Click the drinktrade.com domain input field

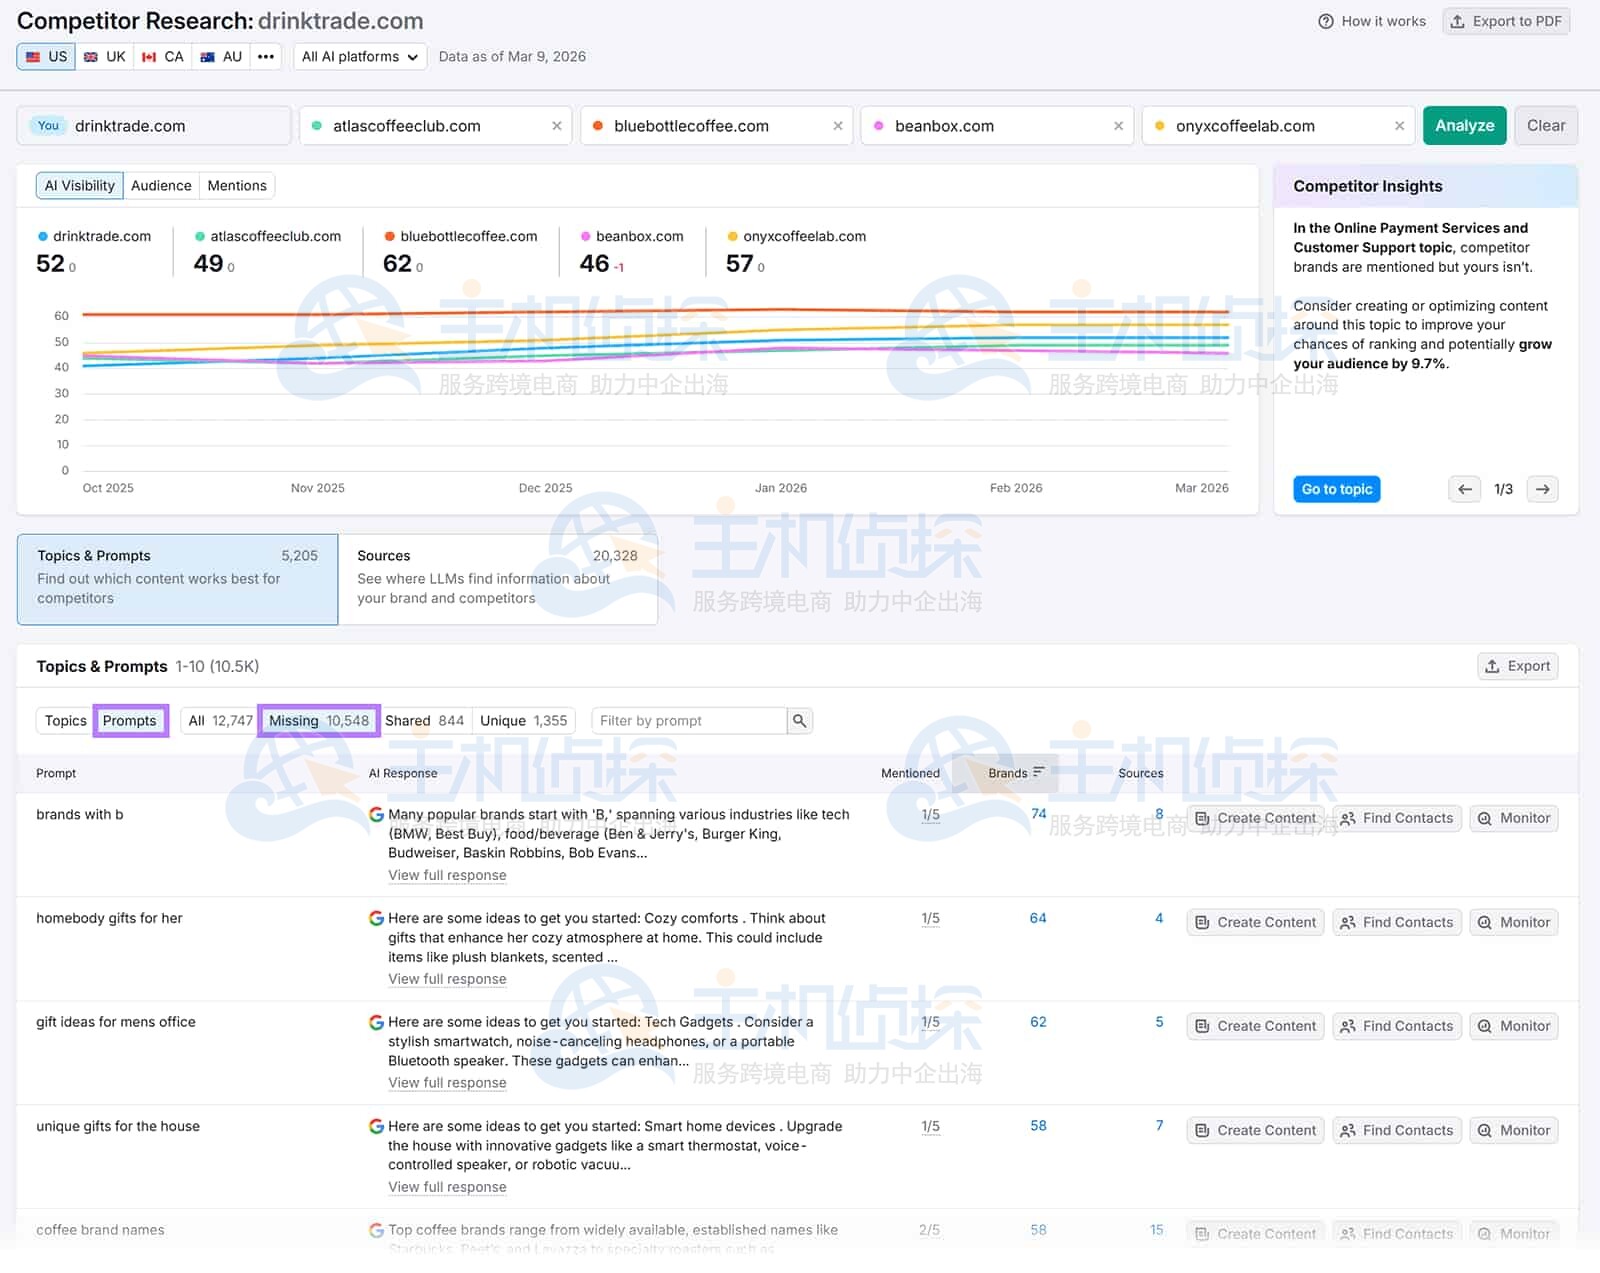(x=154, y=126)
